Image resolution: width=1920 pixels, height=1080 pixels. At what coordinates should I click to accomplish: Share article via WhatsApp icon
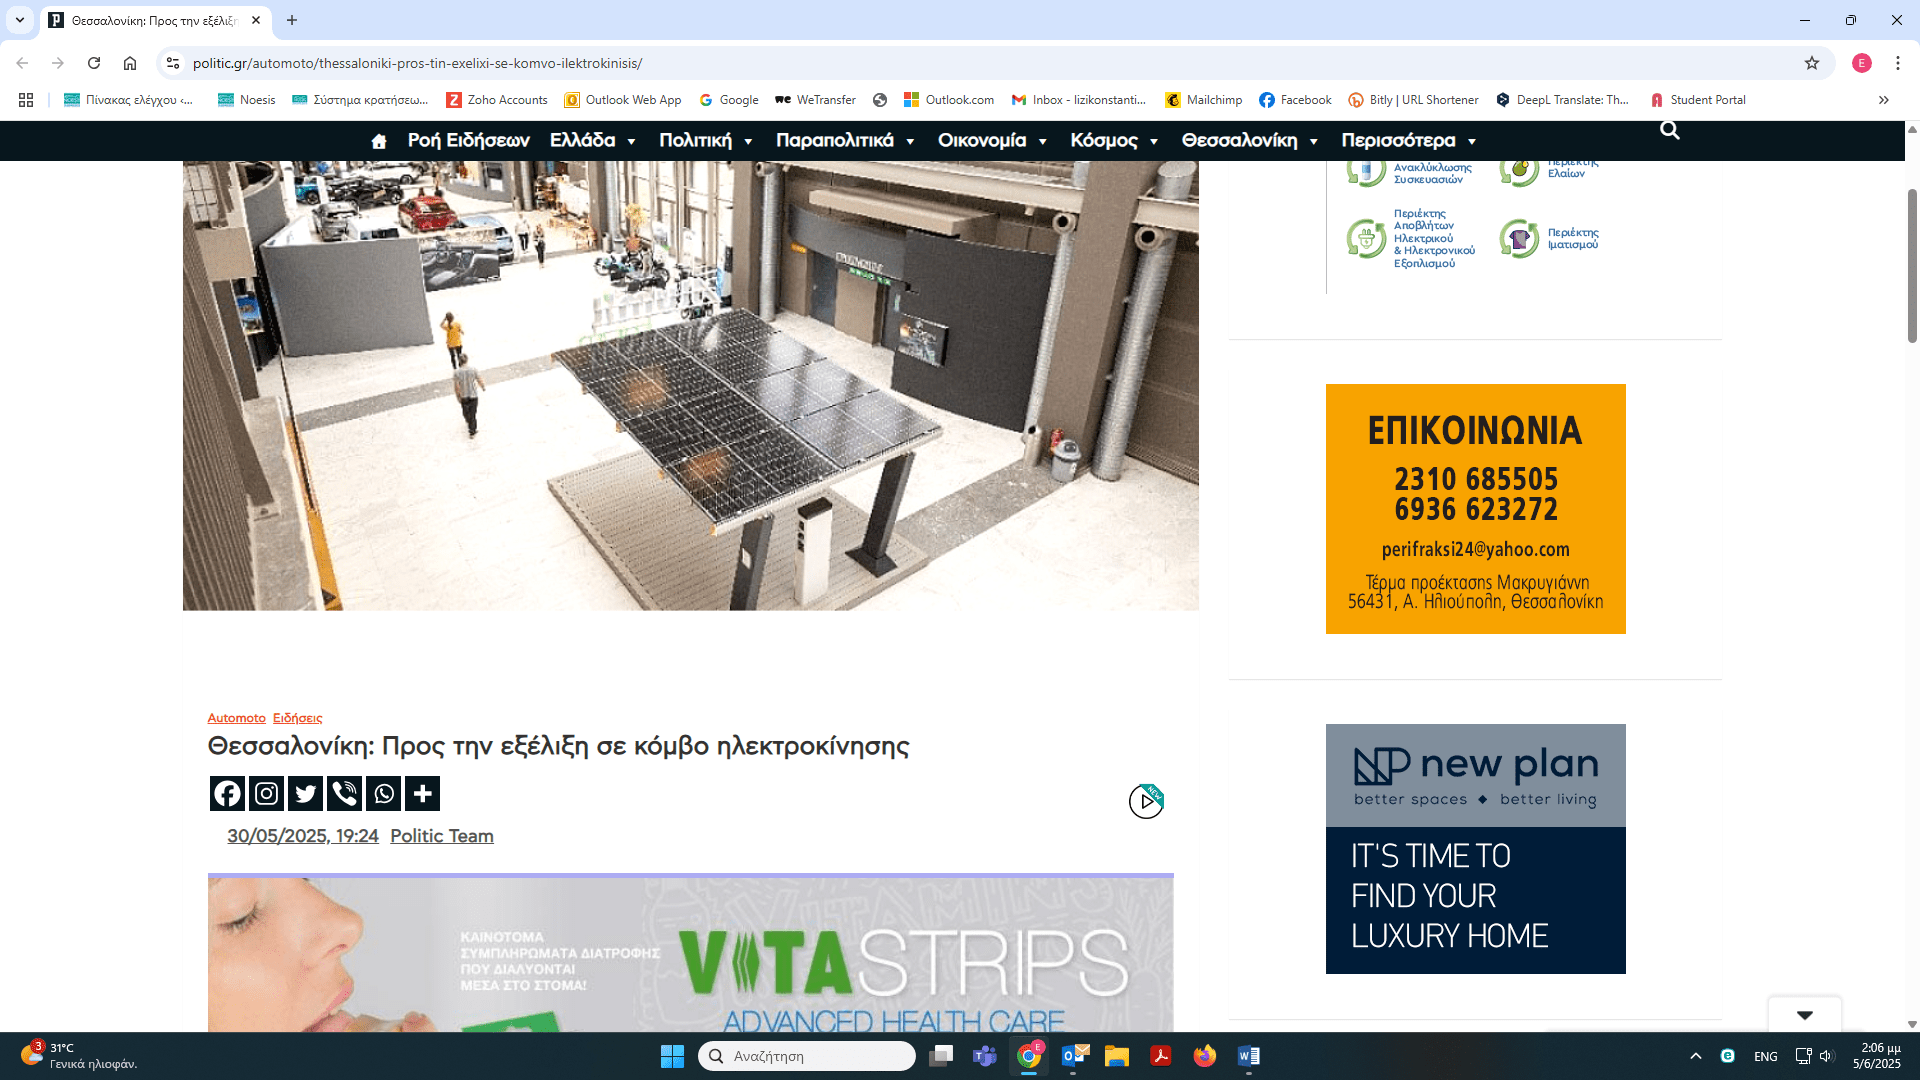pos(383,794)
